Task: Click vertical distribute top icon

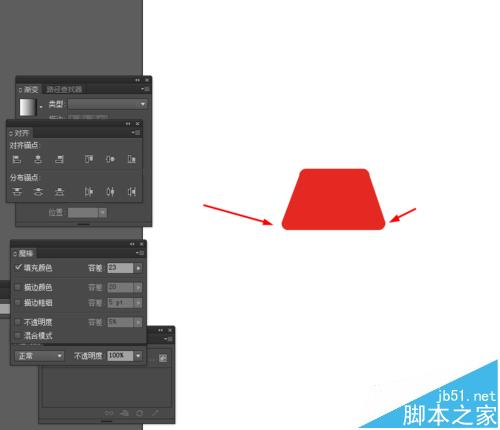Action: point(17,191)
